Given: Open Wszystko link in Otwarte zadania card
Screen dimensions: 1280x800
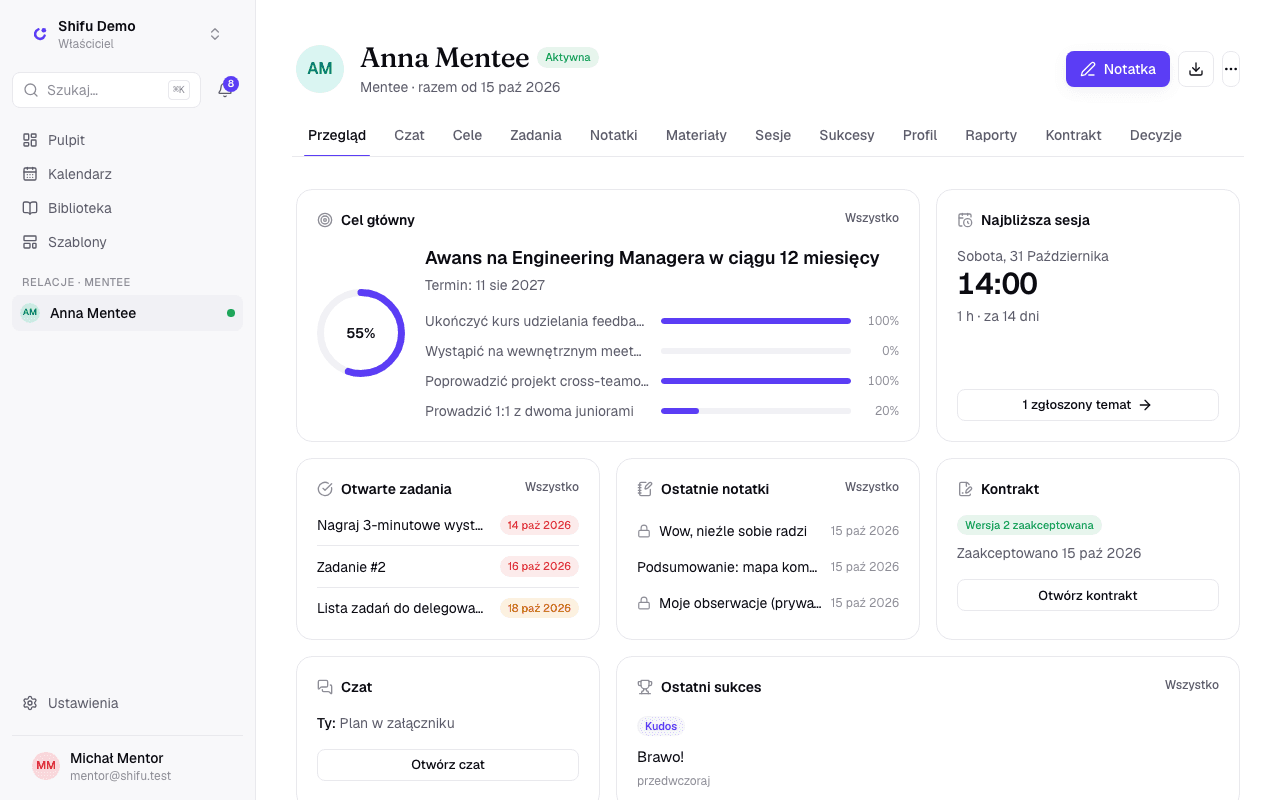Looking at the screenshot, I should click(x=552, y=487).
